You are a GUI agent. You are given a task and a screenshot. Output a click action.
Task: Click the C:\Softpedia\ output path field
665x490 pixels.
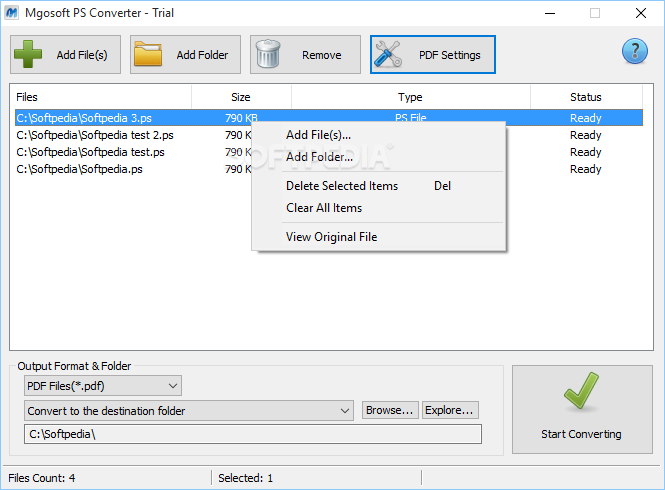click(x=253, y=434)
